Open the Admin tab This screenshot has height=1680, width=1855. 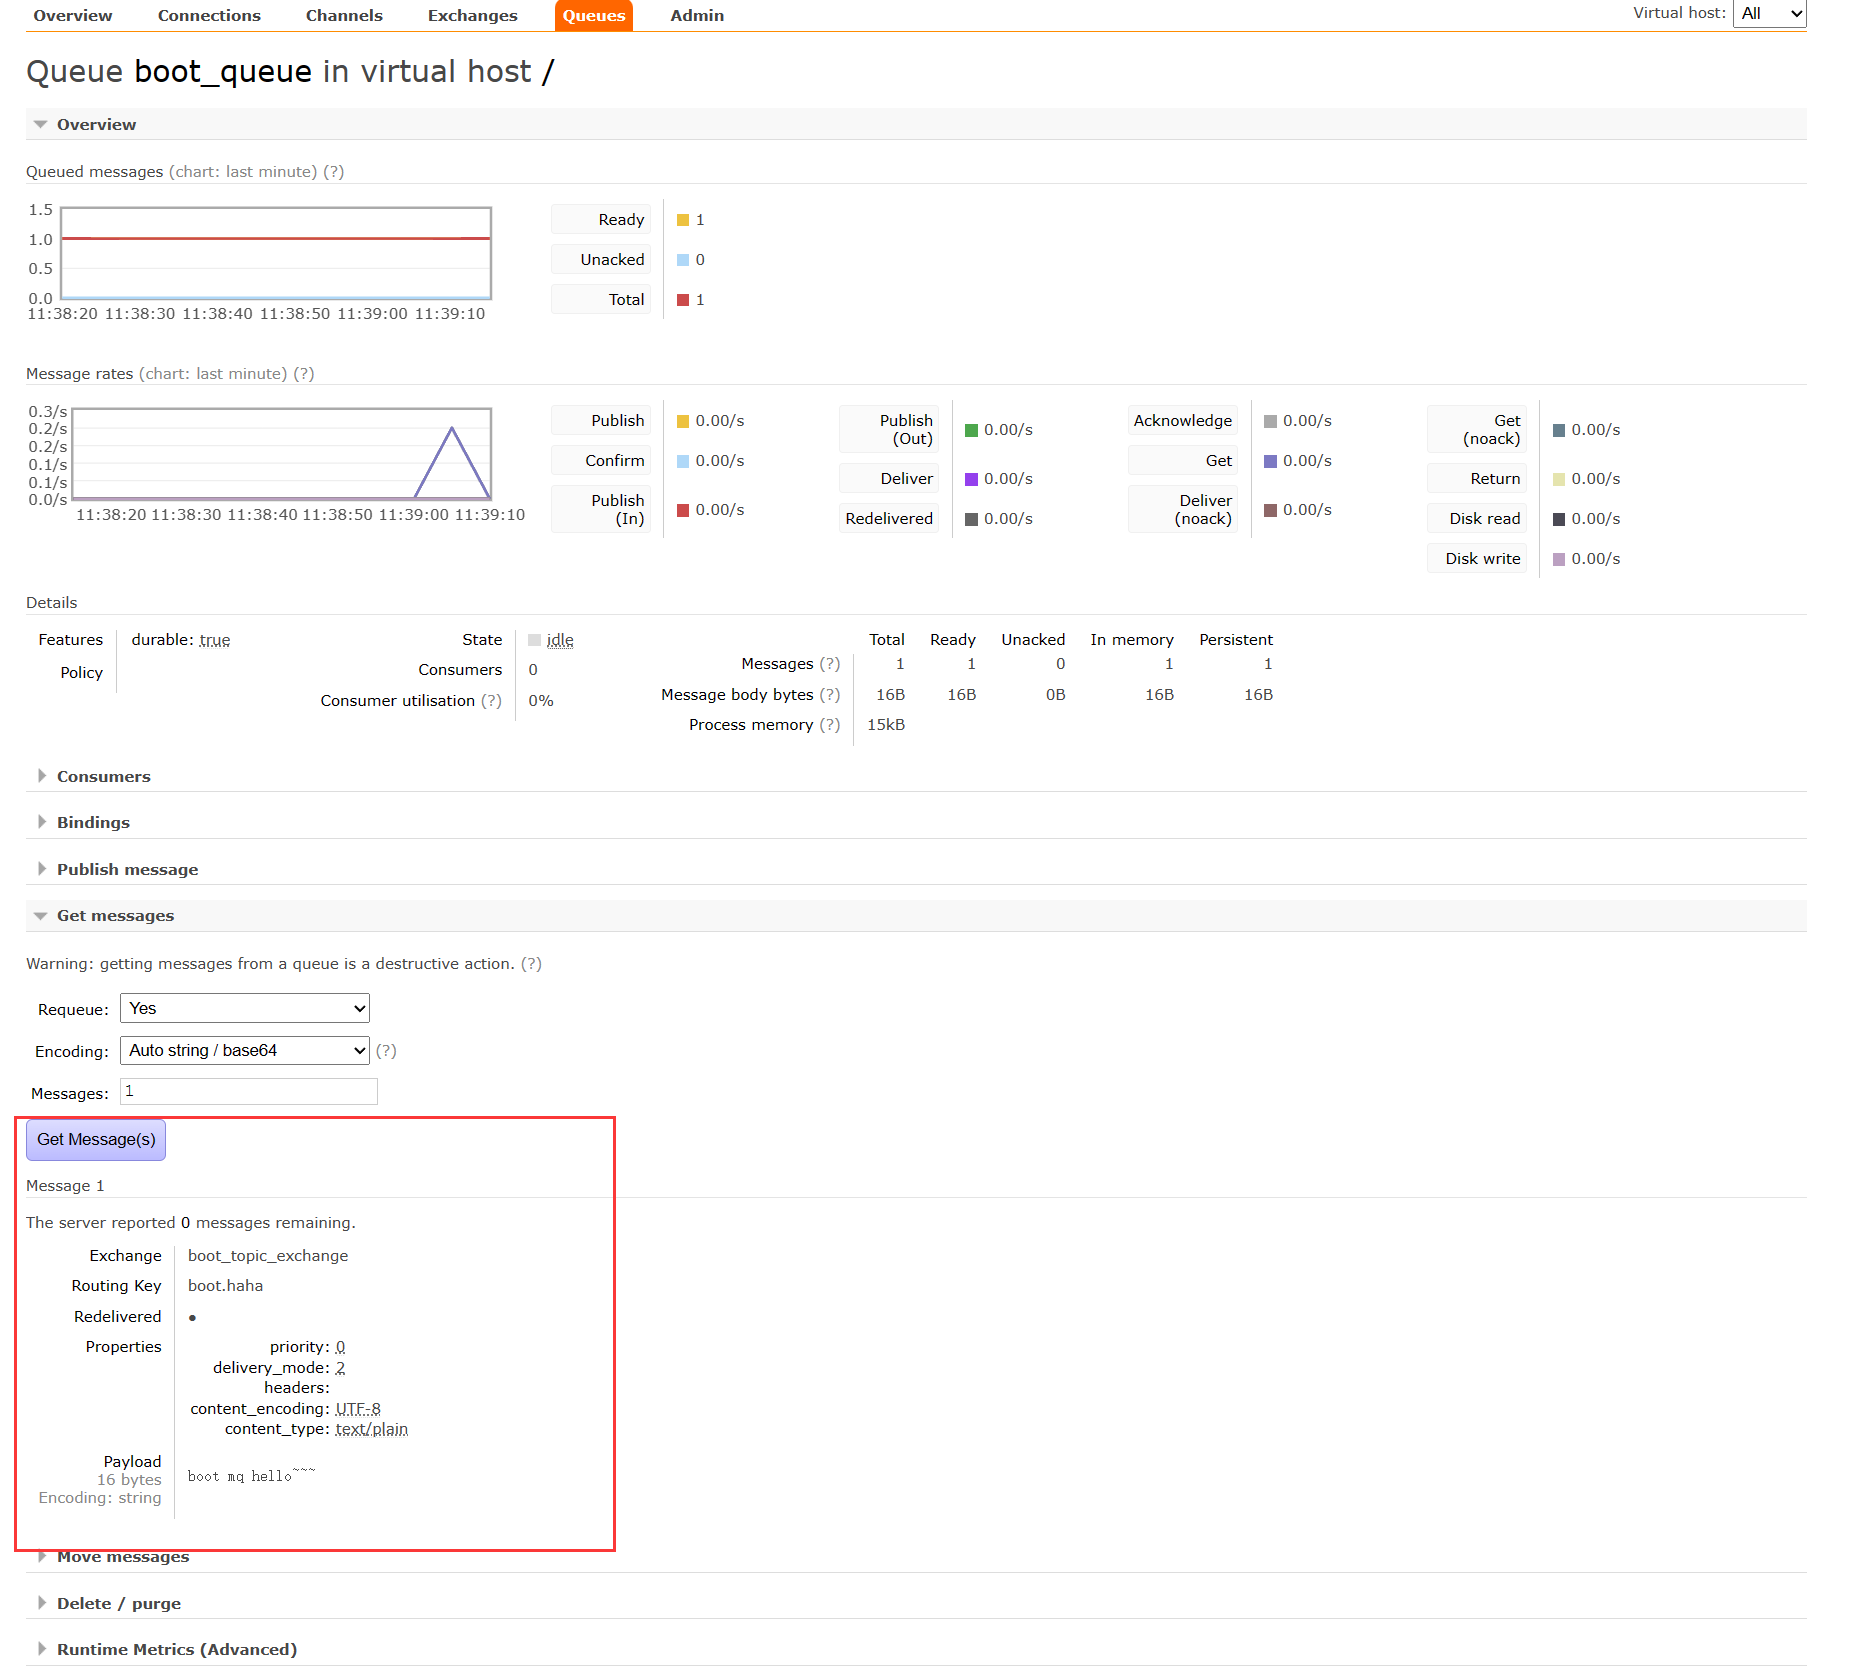point(696,15)
